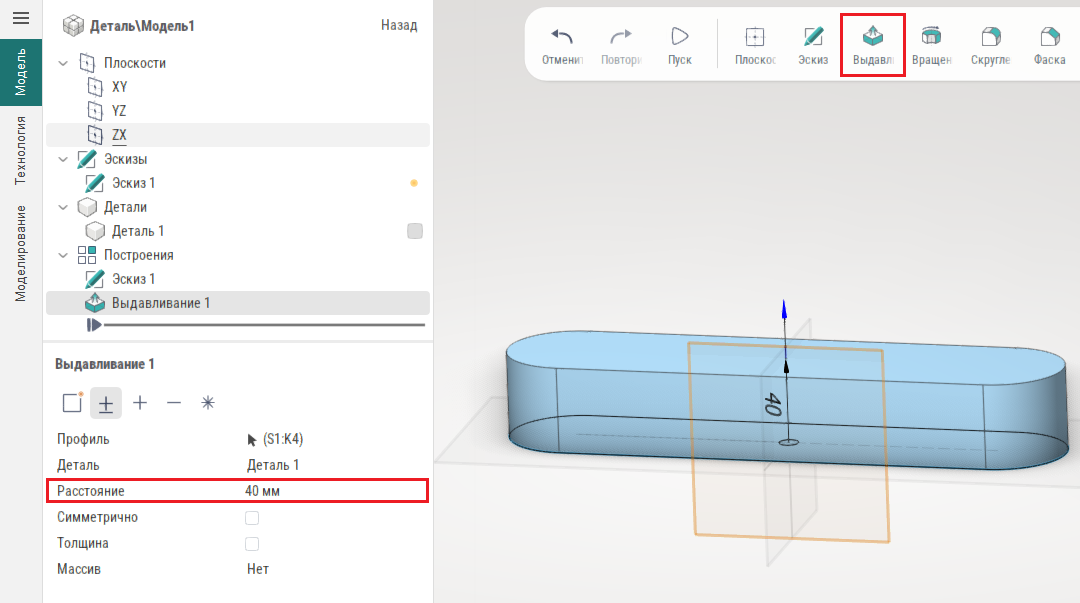Open the Моделирование side tab
Image resolution: width=1080 pixels, height=603 pixels.
20,253
